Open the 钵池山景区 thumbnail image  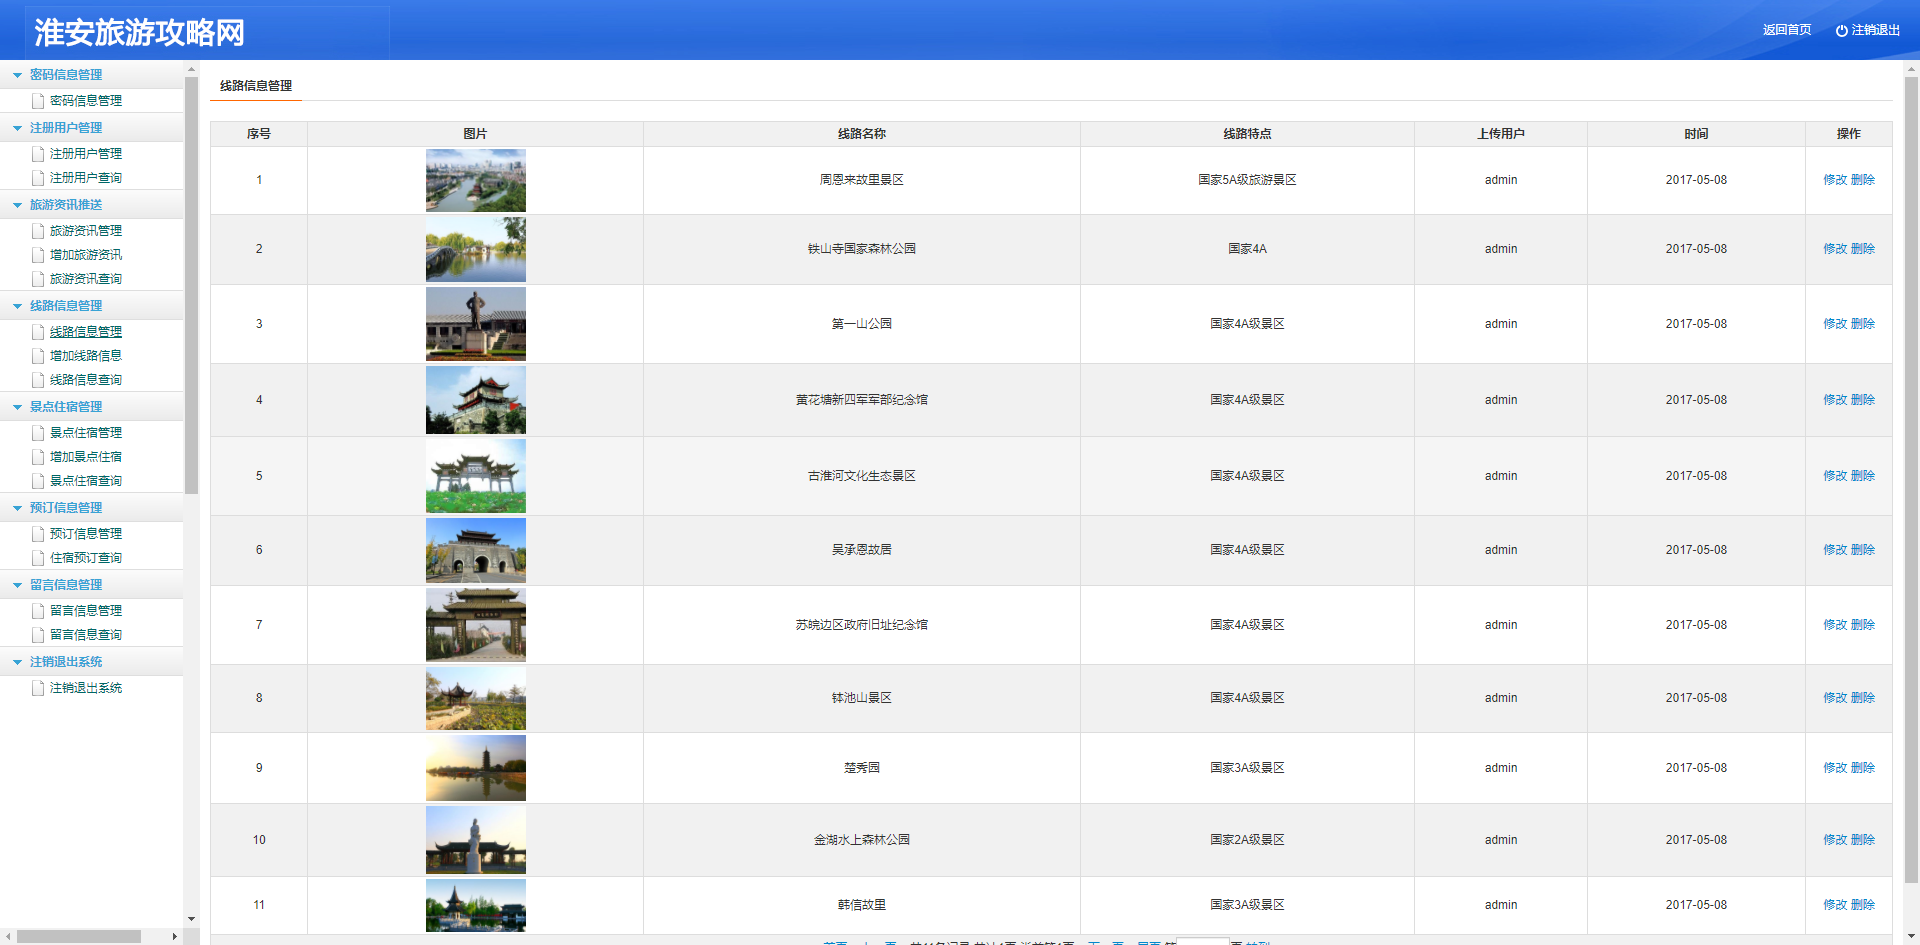coord(476,698)
